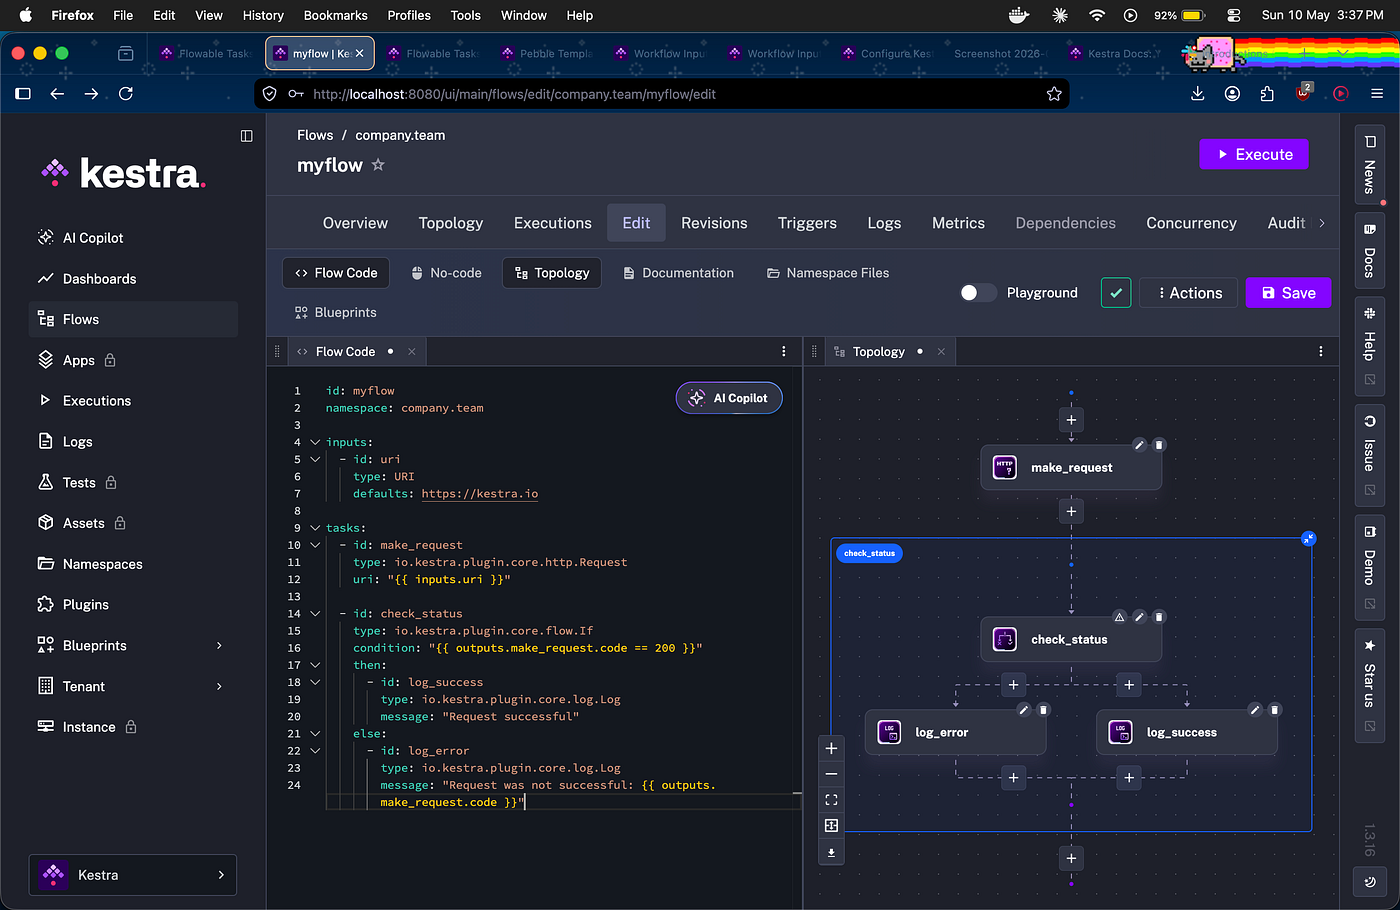
Task: Open the Issue link in the right rail
Action: point(1370,455)
